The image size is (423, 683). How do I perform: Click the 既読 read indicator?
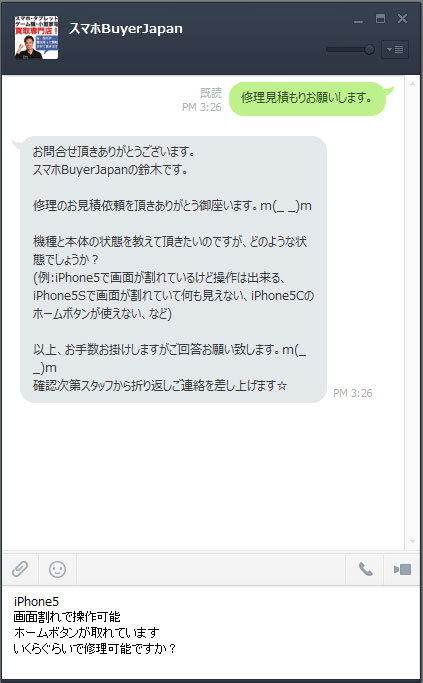[x=211, y=93]
